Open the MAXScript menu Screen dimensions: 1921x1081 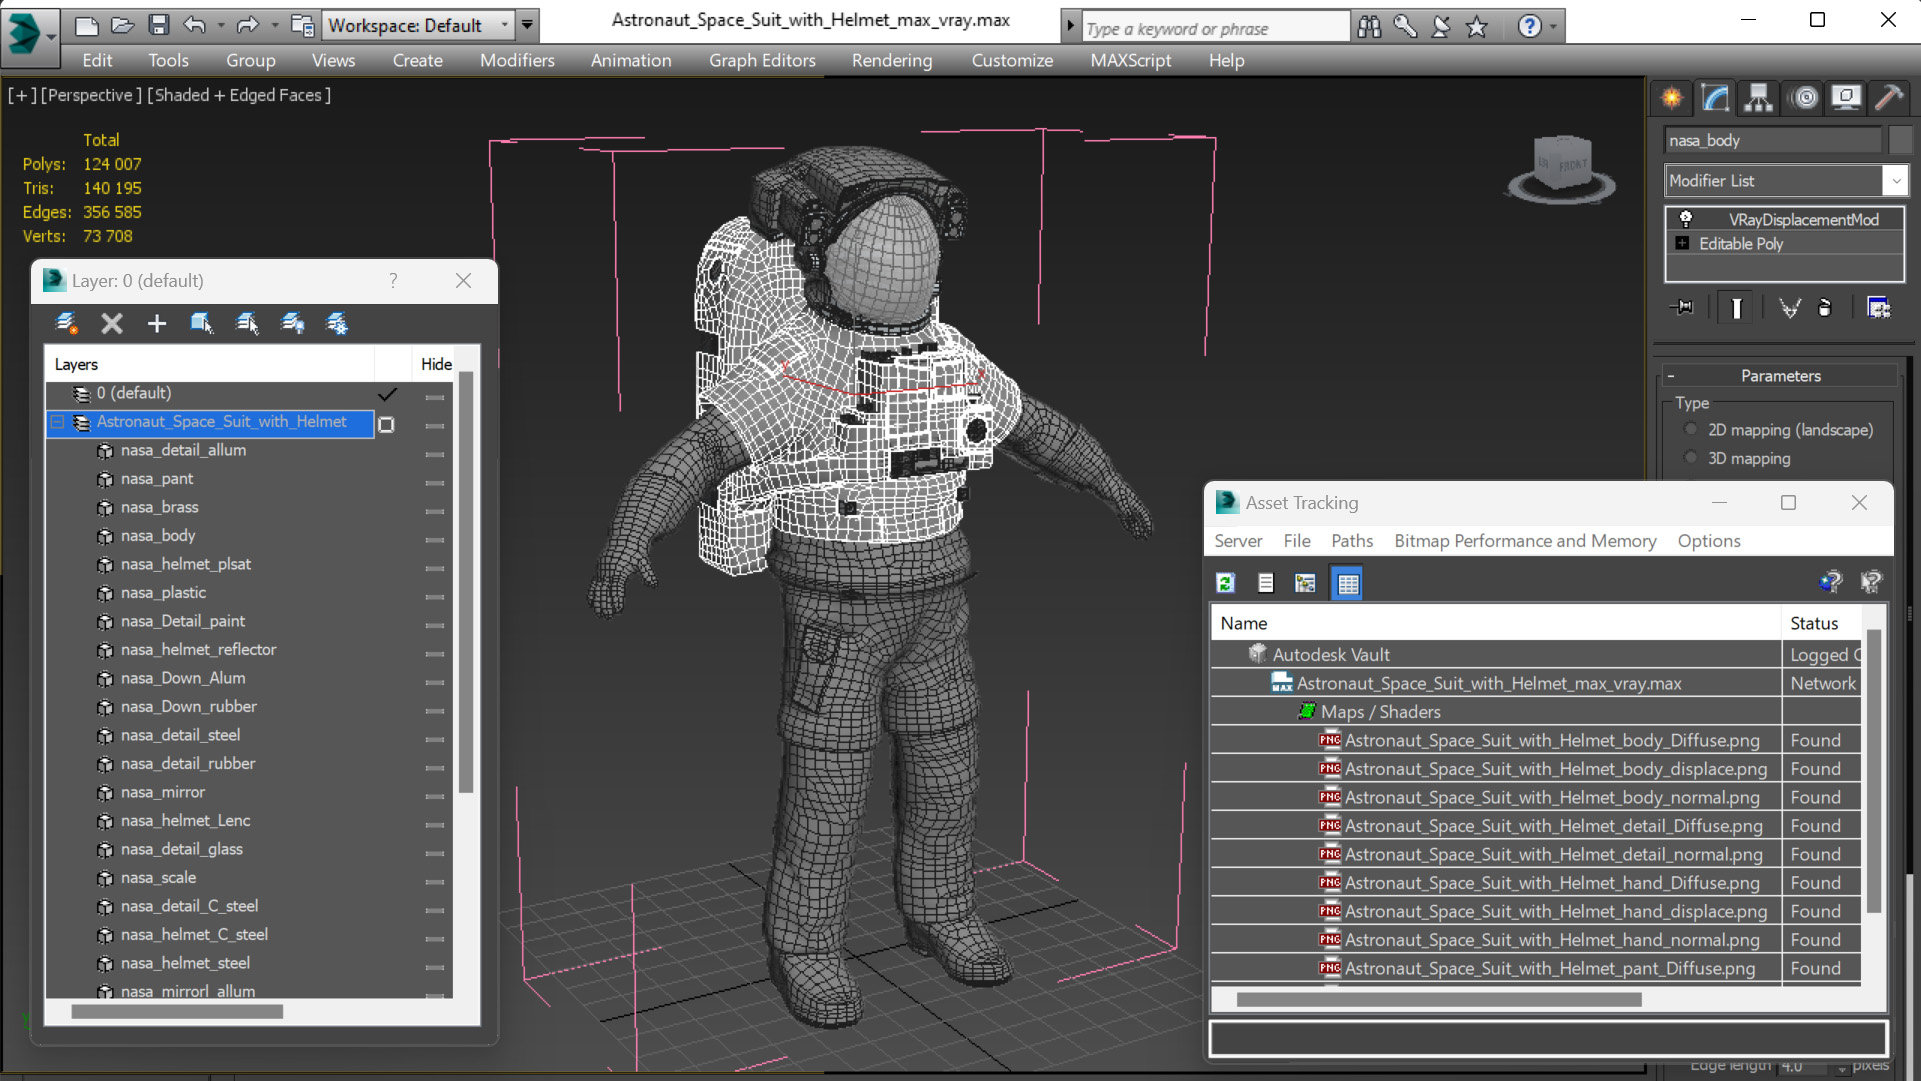click(1130, 60)
